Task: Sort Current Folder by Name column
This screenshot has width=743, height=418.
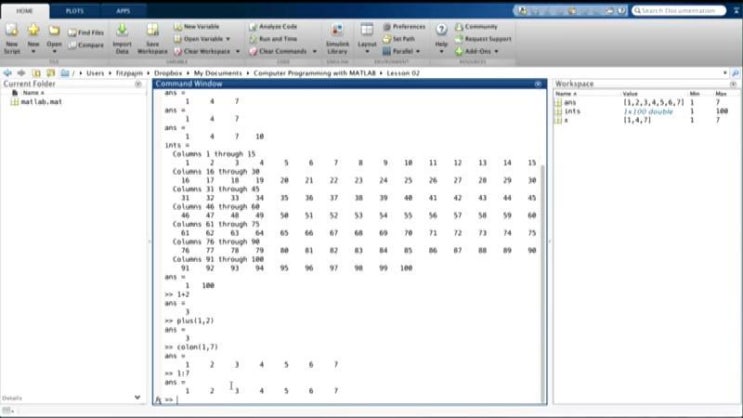Action: click(x=33, y=93)
